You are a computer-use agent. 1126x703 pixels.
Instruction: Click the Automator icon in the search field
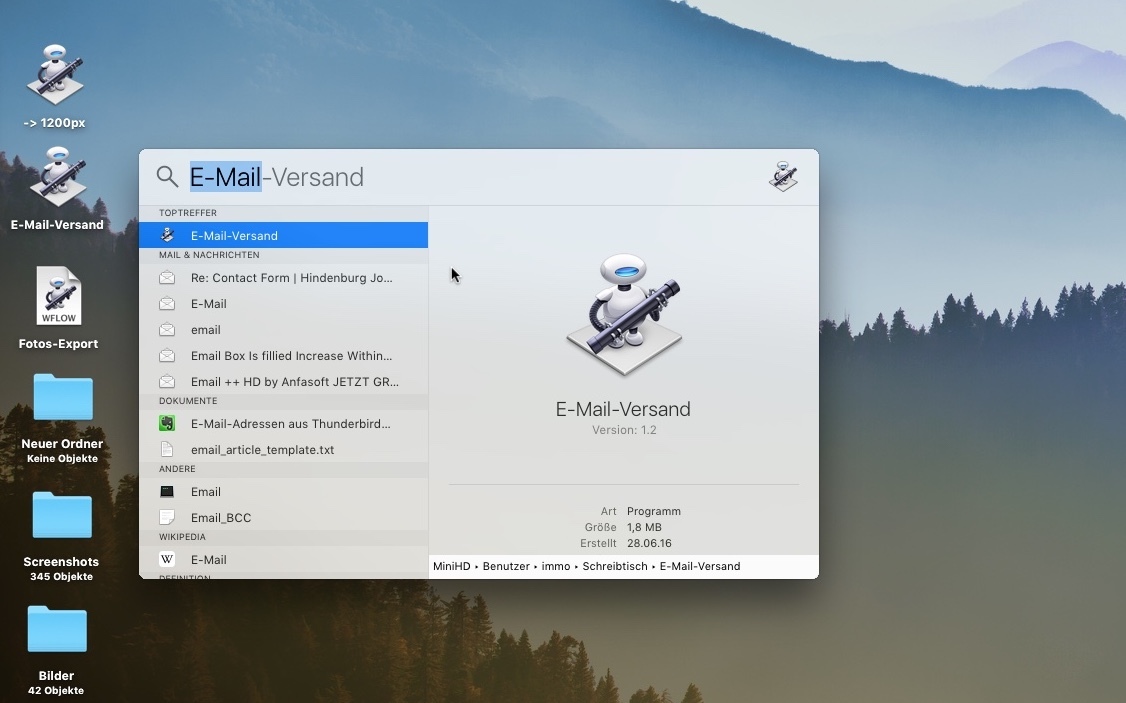783,177
